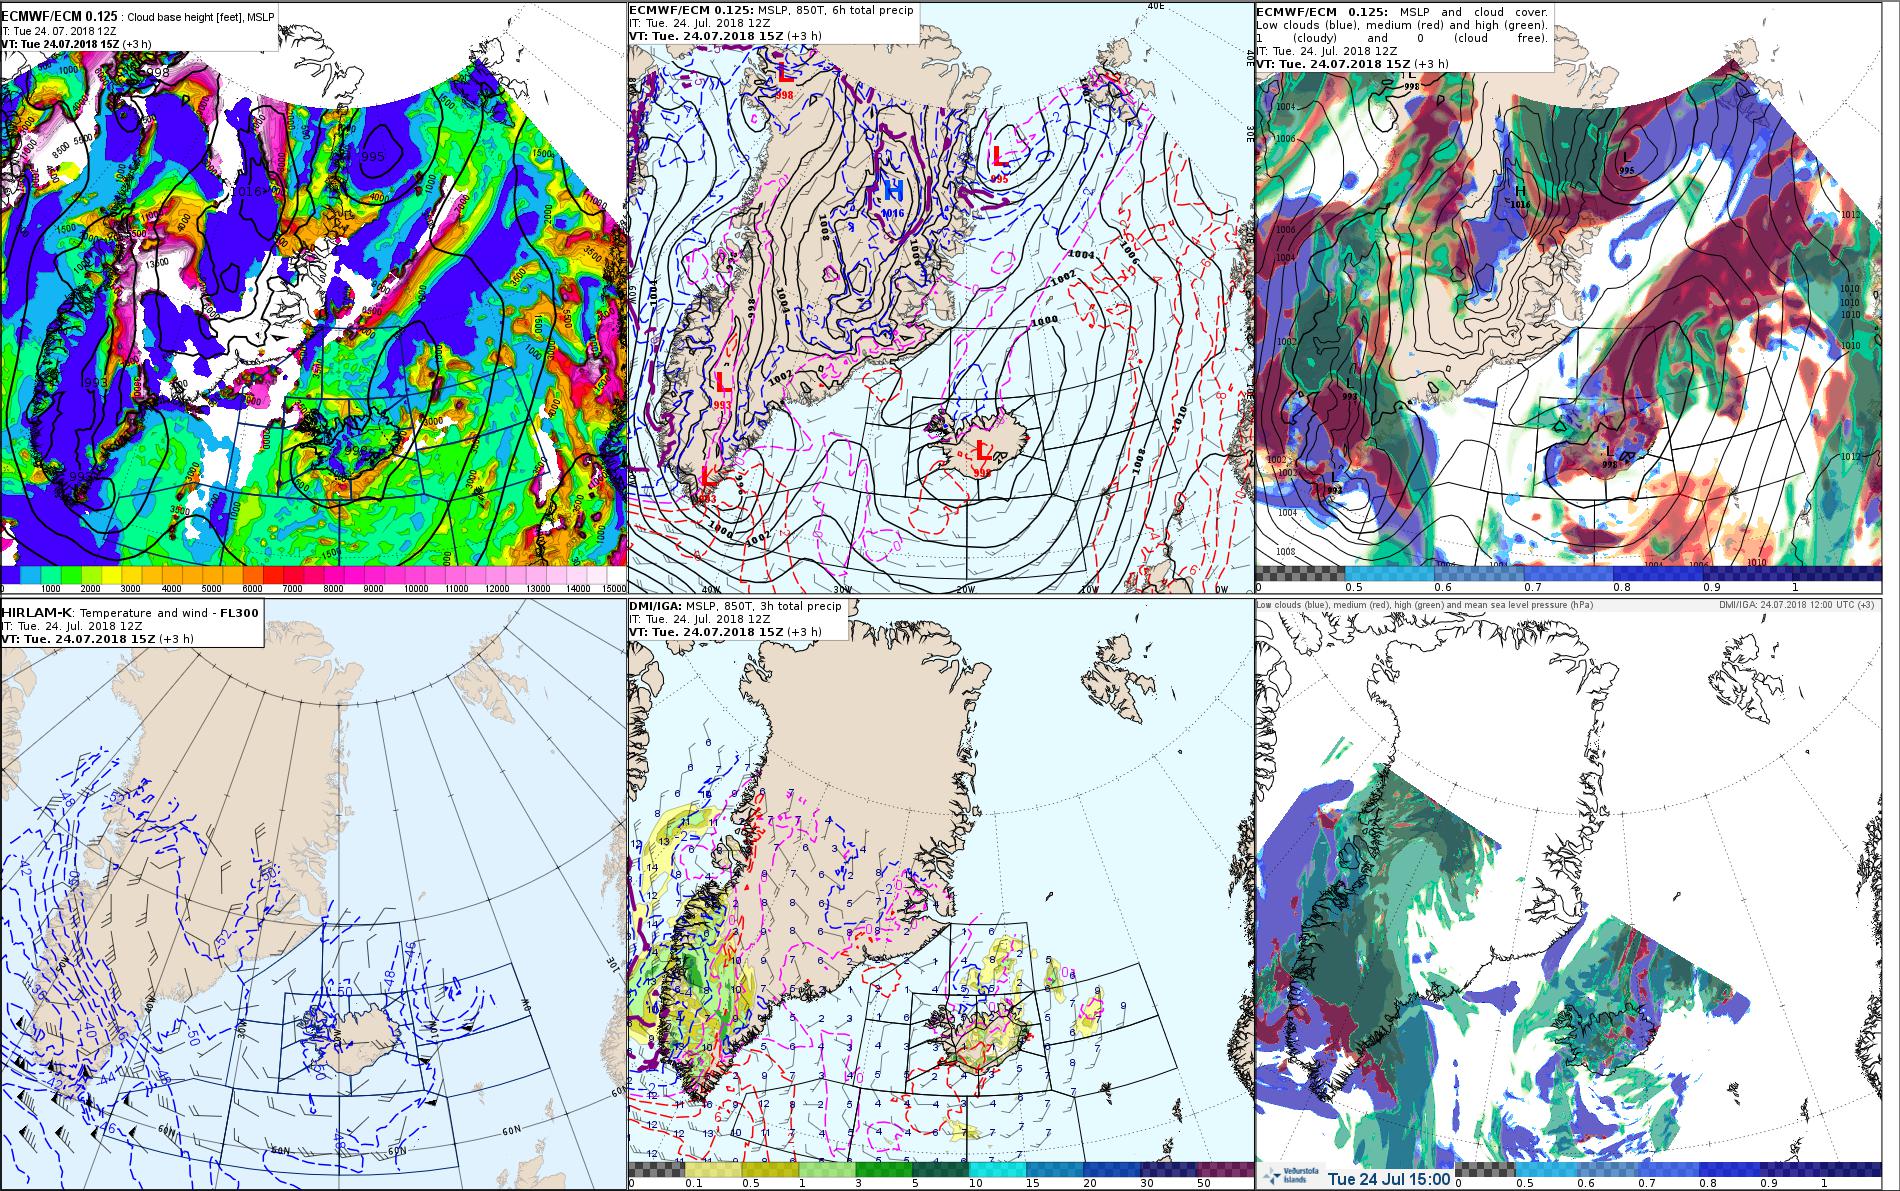Image resolution: width=1900 pixels, height=1191 pixels.
Task: Pick the light green 1 swatch in precip legend
Action: (827, 1169)
